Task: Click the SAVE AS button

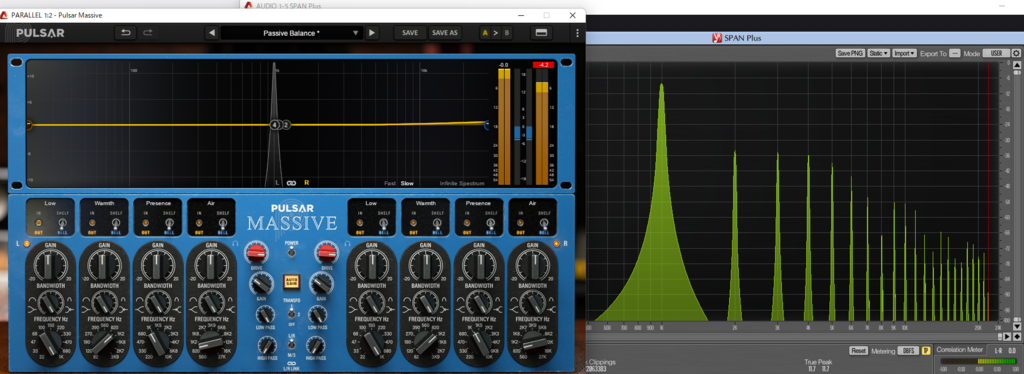Action: [444, 33]
